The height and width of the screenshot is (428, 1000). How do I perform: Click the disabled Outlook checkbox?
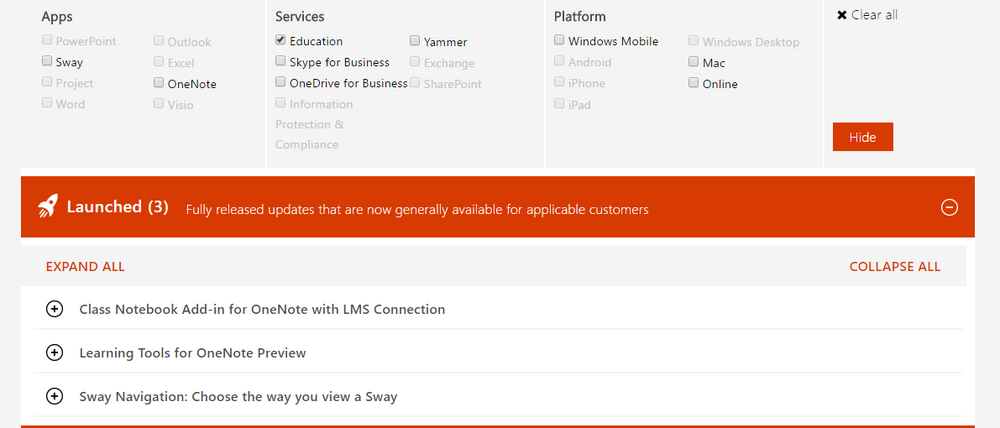[x=158, y=41]
